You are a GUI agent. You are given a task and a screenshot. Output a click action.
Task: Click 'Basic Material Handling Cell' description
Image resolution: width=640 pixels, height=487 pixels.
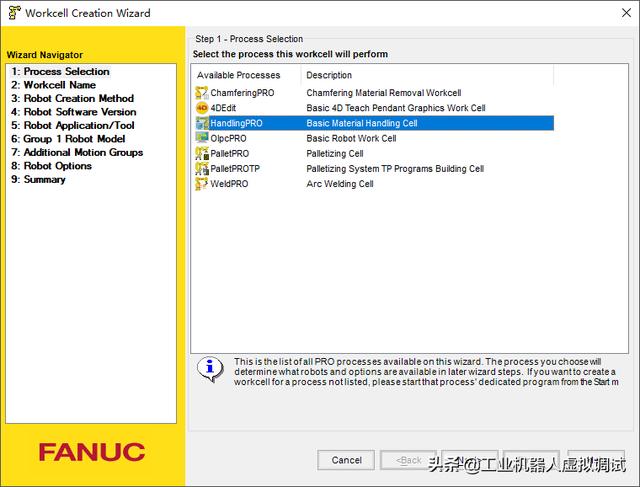pyautogui.click(x=362, y=123)
